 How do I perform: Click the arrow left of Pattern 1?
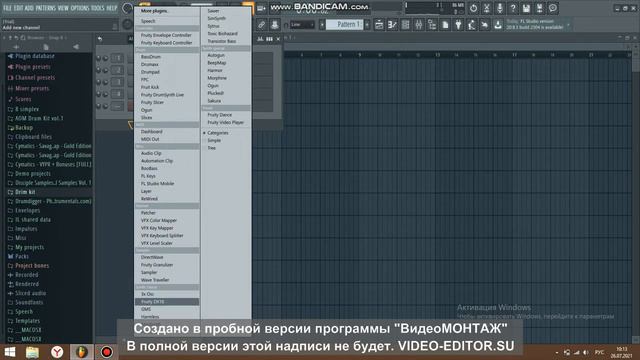pyautogui.click(x=322, y=24)
